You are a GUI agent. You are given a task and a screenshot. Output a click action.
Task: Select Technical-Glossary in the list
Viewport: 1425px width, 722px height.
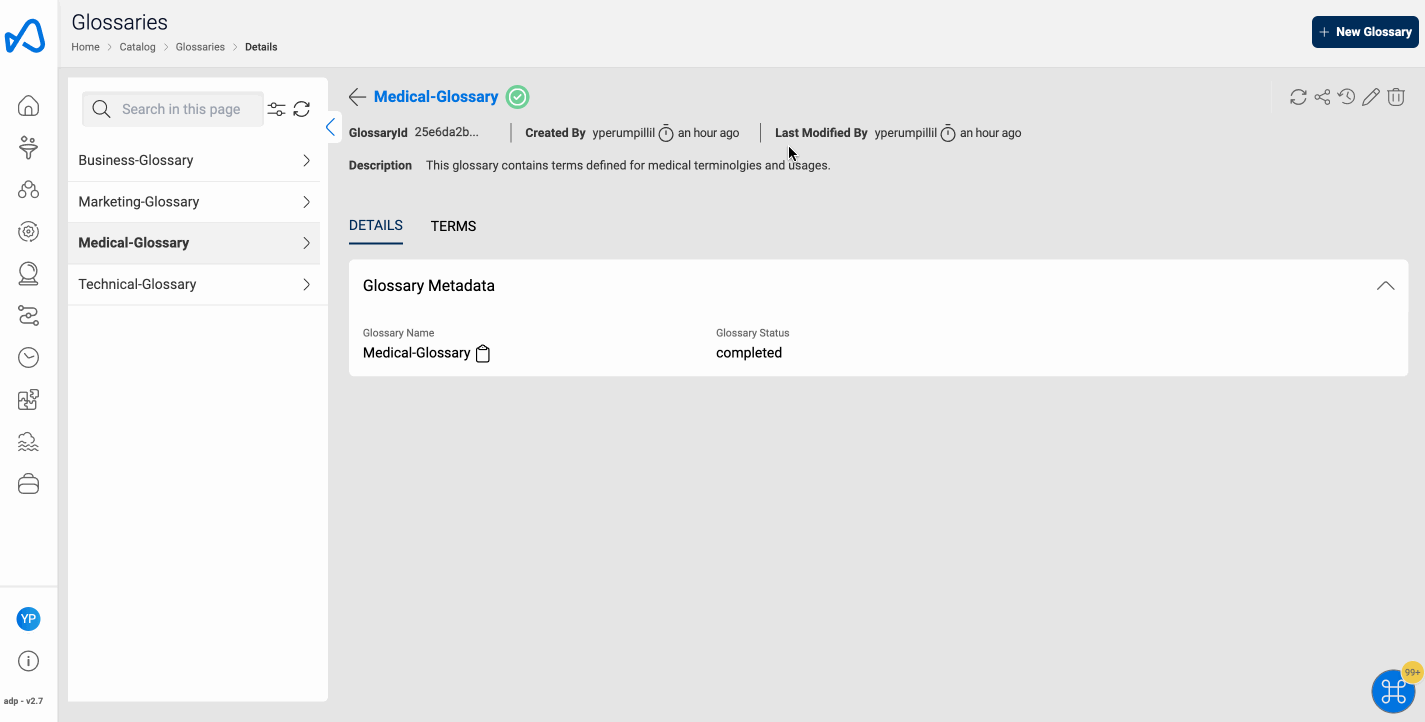point(194,285)
